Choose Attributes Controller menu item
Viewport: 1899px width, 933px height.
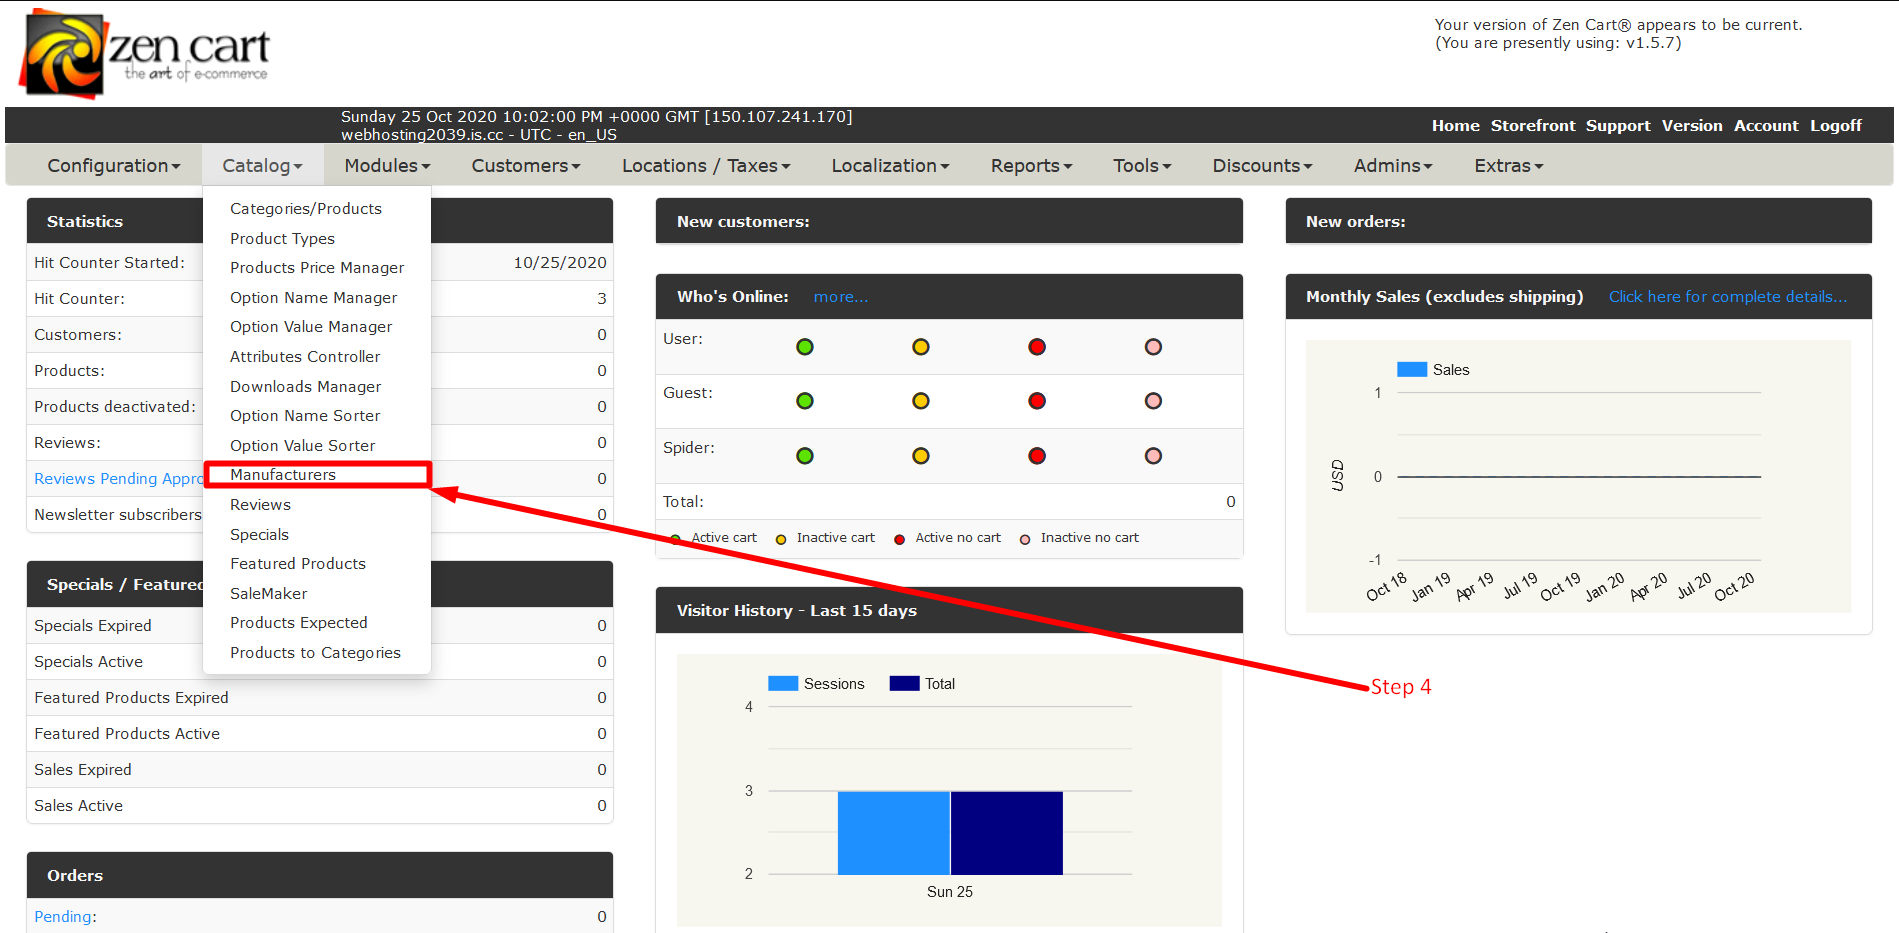point(305,357)
